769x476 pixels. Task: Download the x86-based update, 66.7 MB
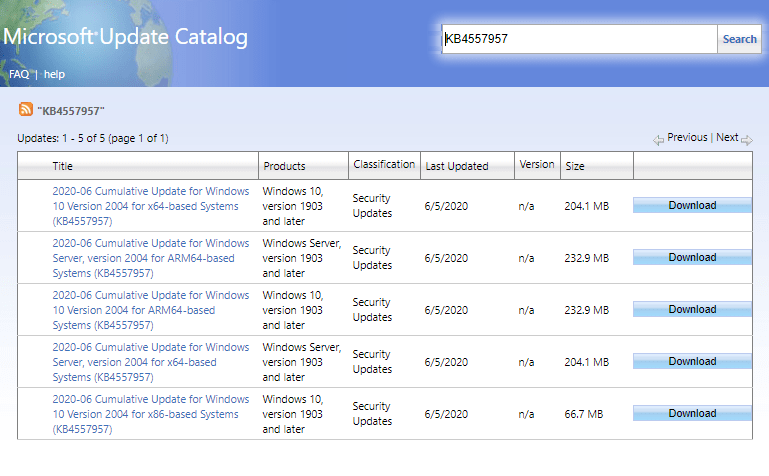point(692,413)
